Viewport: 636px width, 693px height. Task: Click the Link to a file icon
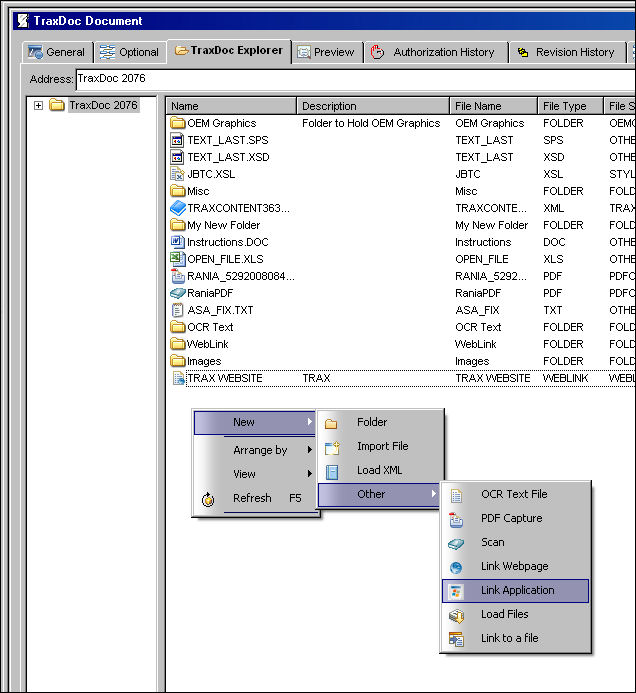point(456,639)
